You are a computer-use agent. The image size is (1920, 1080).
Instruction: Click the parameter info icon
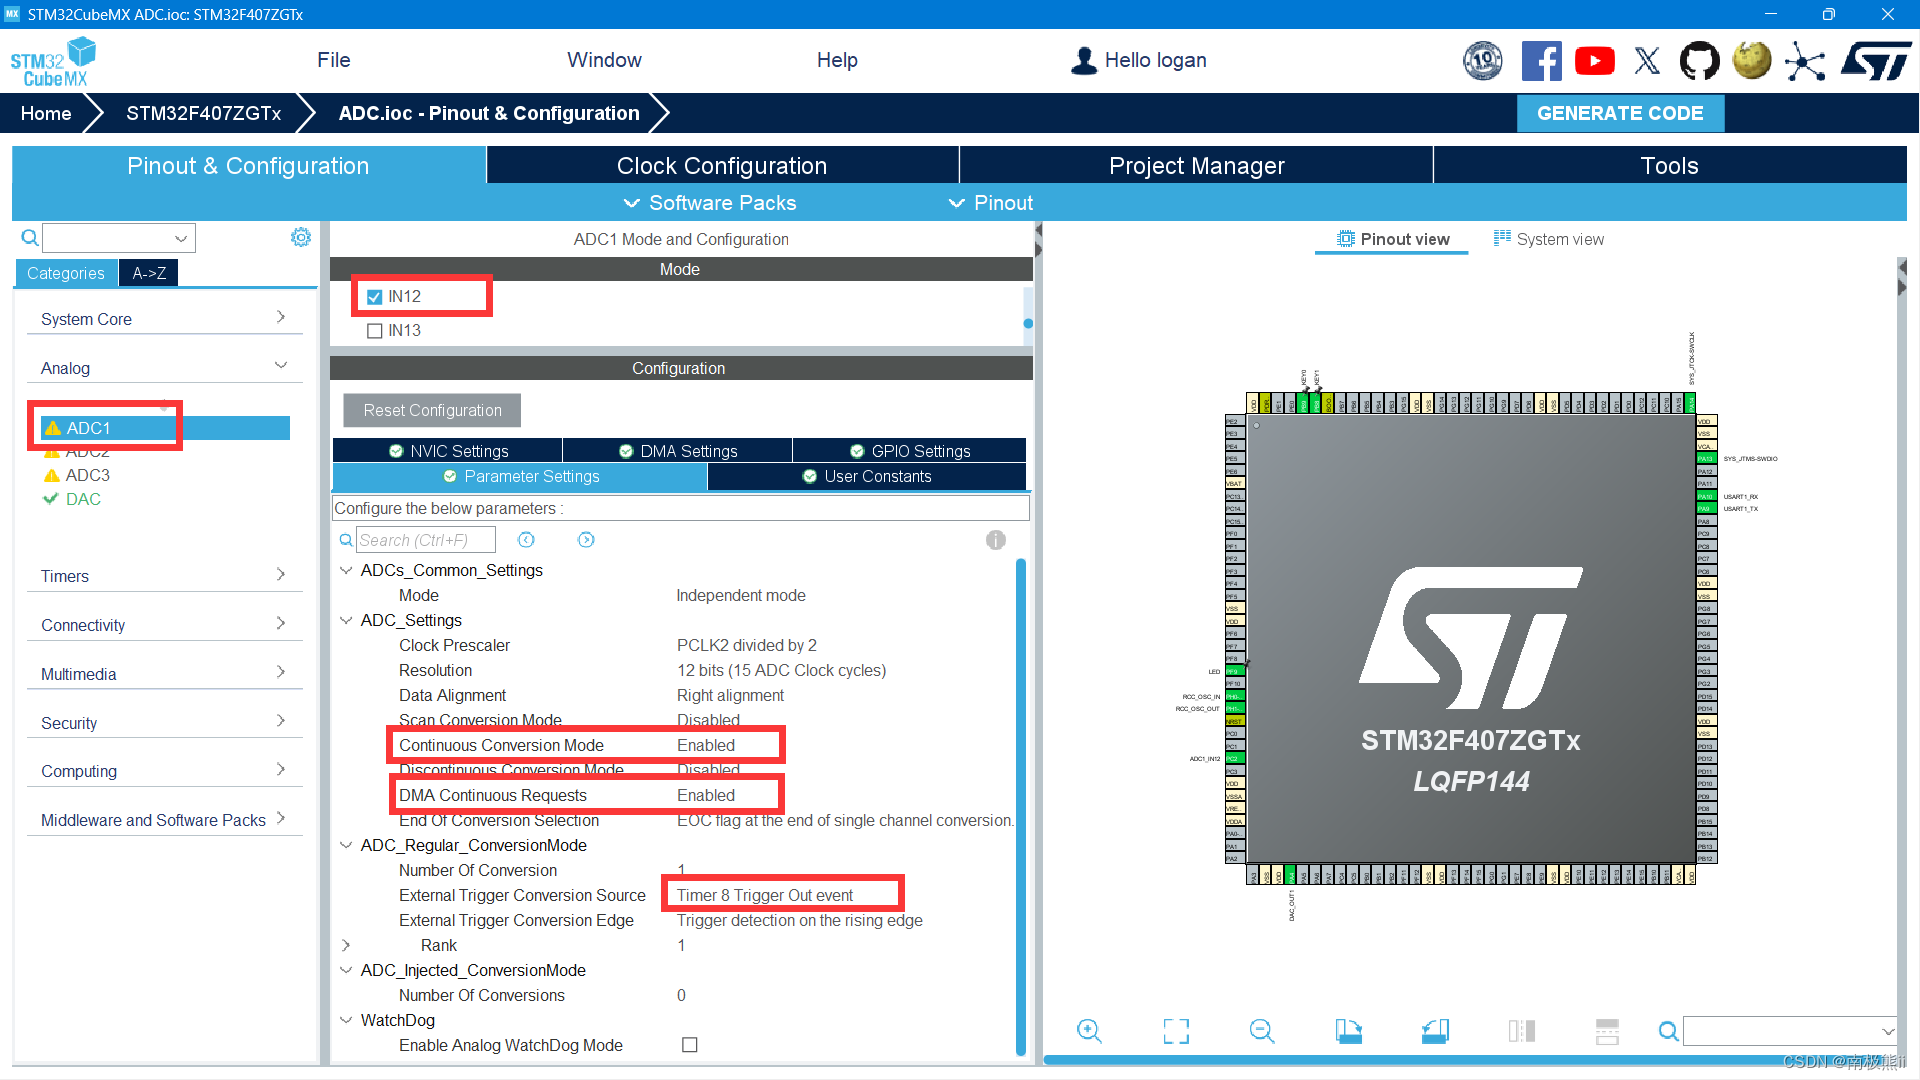point(995,540)
